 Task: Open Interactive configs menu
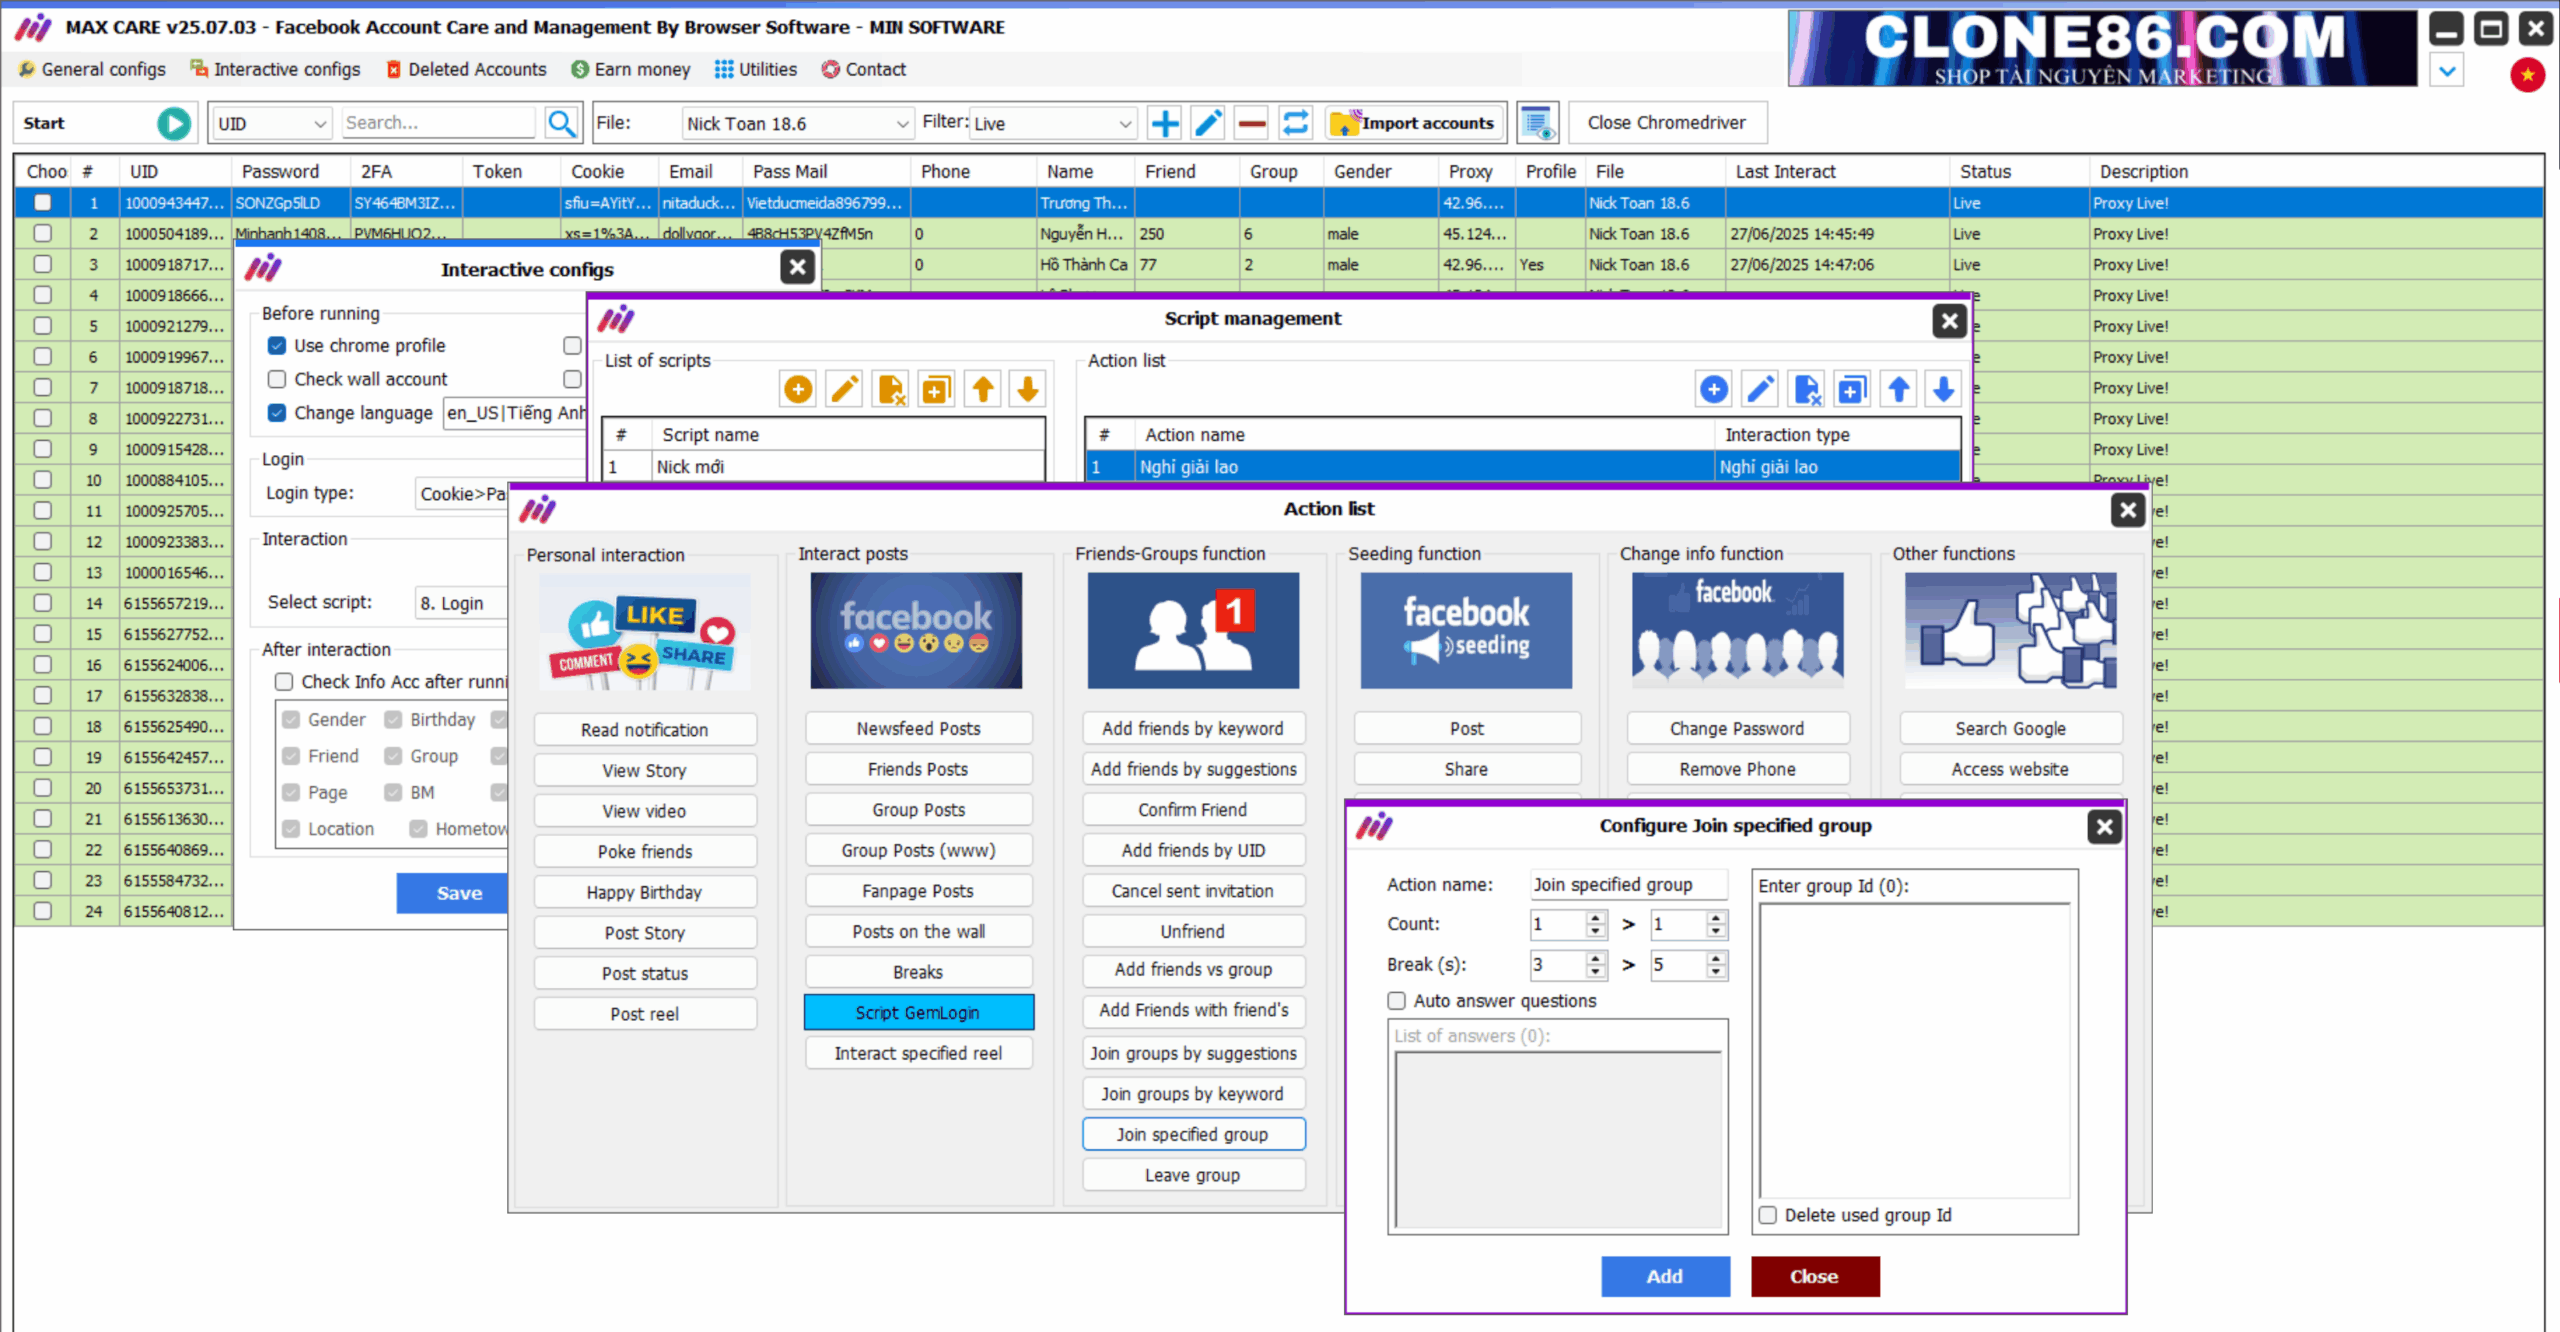(275, 69)
